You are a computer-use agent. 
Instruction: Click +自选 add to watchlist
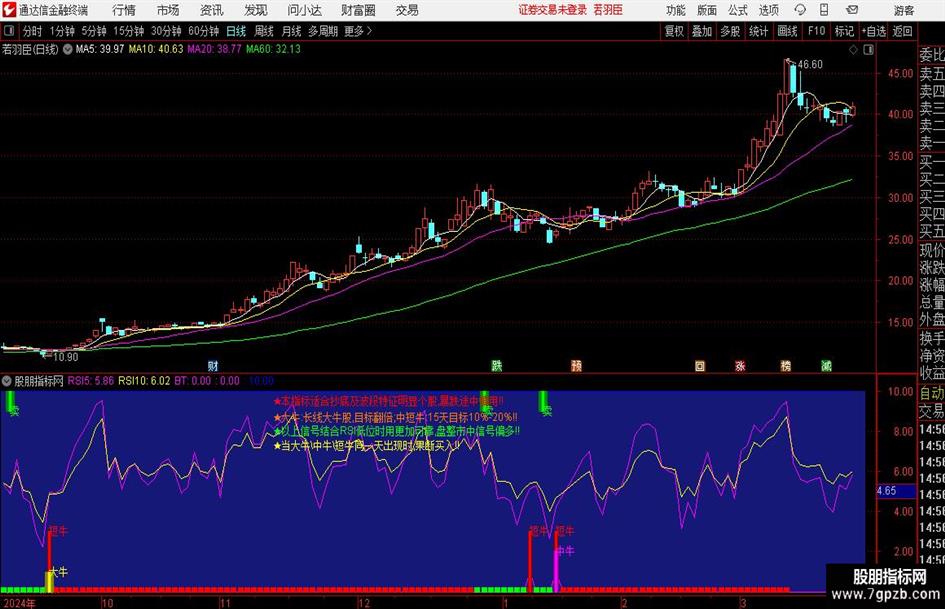[873, 31]
